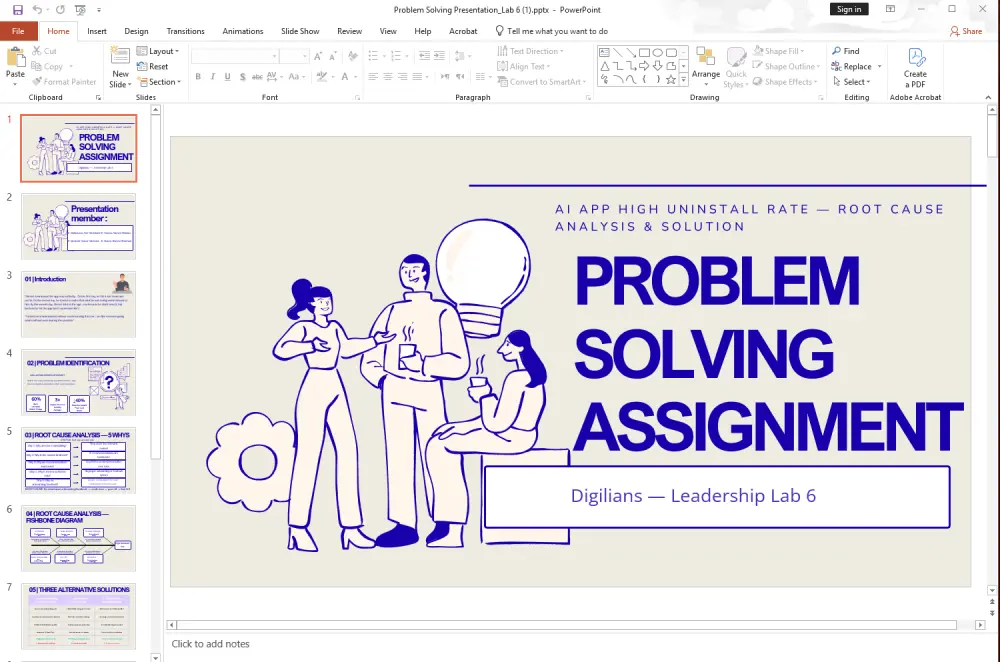
Task: Click the Cut scissors tool
Action: pyautogui.click(x=45, y=51)
